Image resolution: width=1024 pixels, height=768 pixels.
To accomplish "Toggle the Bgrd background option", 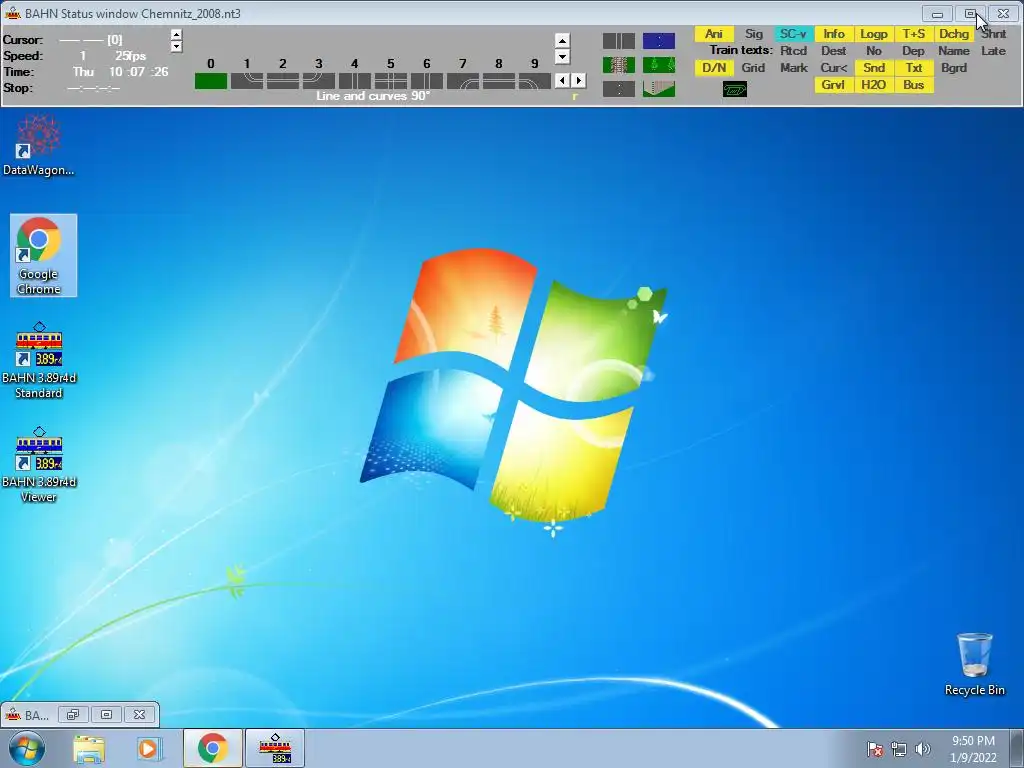I will [953, 68].
